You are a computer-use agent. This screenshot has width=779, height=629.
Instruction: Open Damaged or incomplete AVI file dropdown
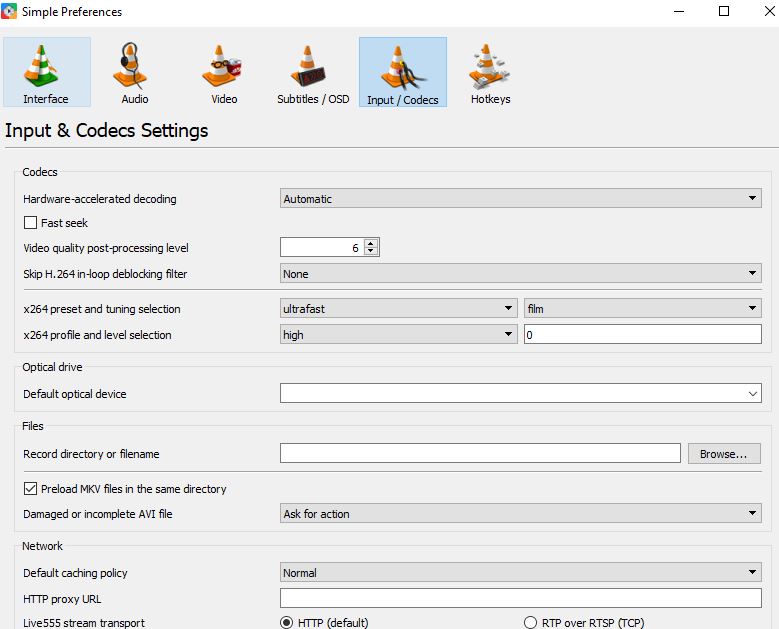pos(521,514)
